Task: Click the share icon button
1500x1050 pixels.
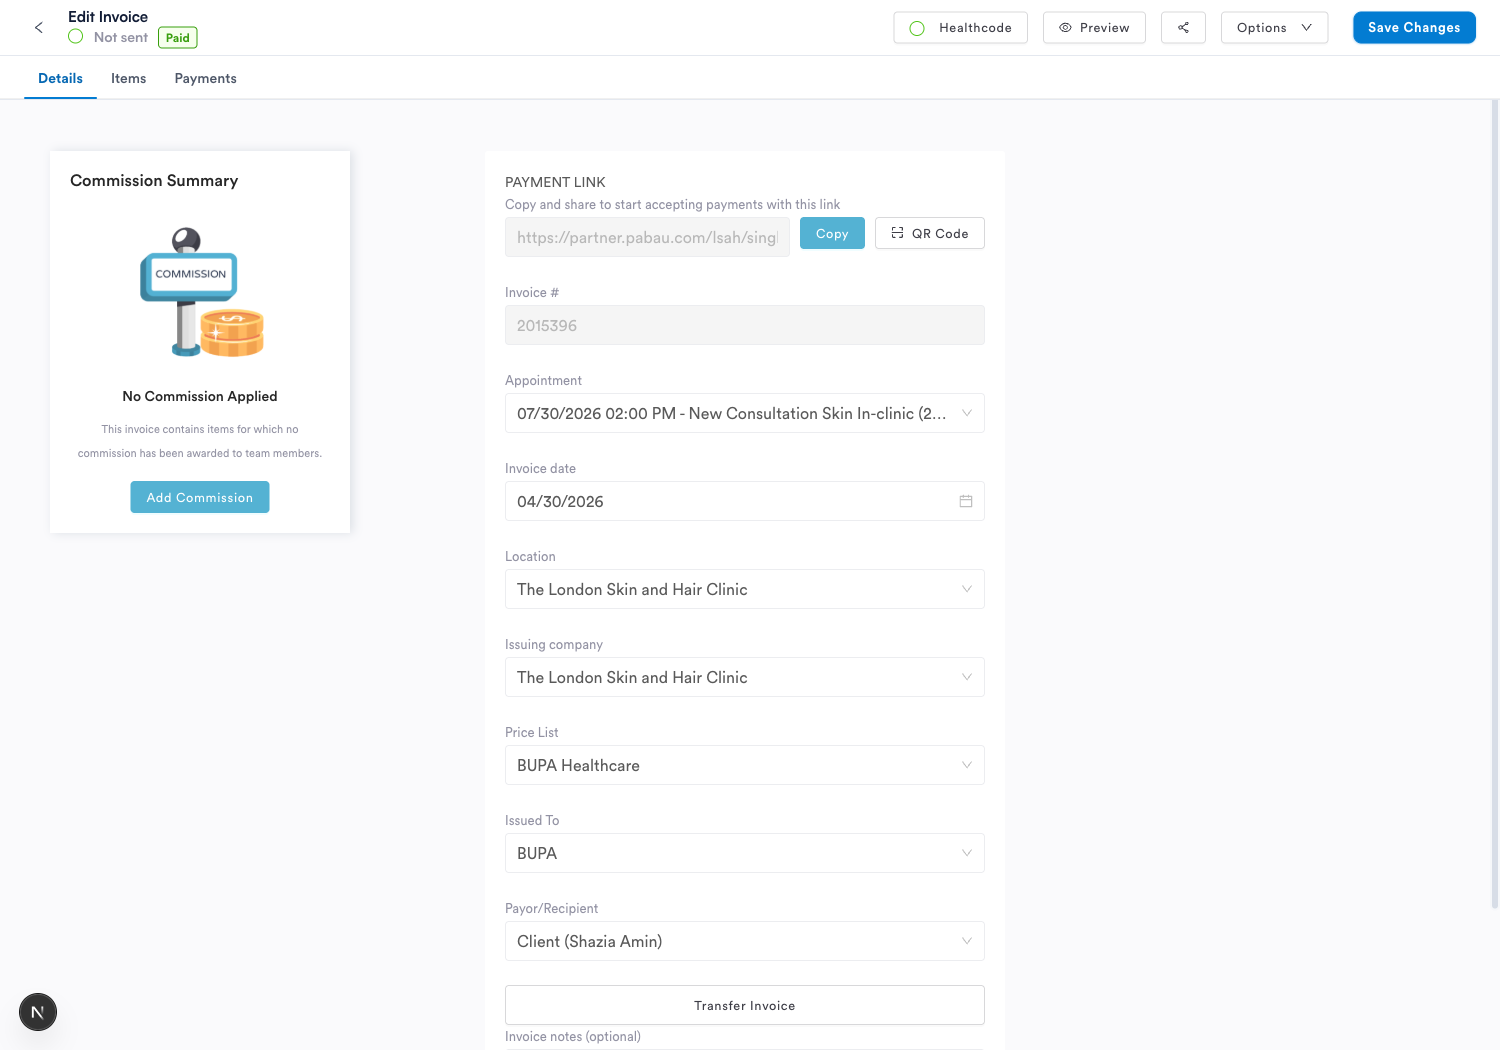Action: click(1183, 28)
